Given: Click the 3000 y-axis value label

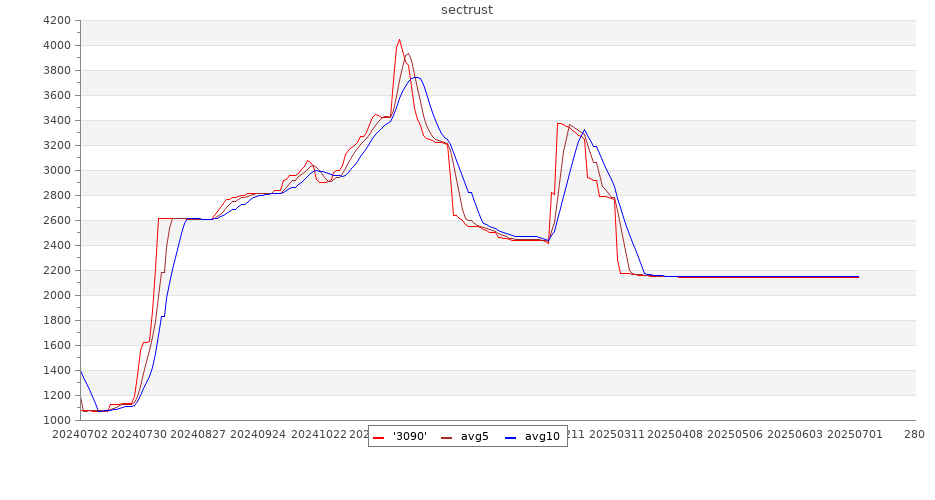Looking at the screenshot, I should point(57,170).
